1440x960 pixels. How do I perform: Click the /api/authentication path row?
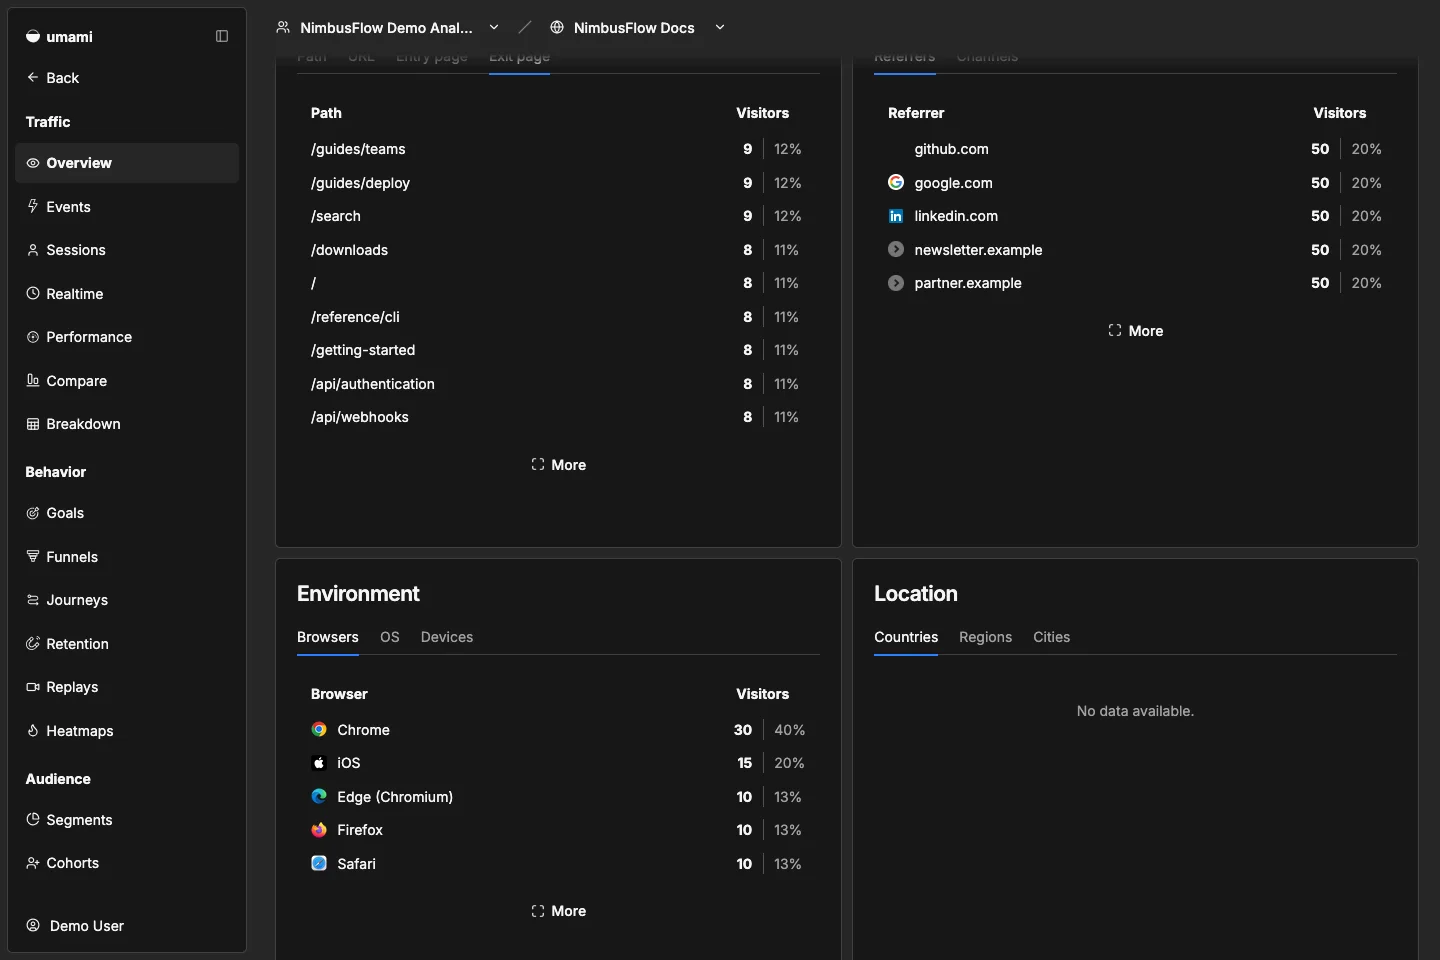tap(558, 384)
